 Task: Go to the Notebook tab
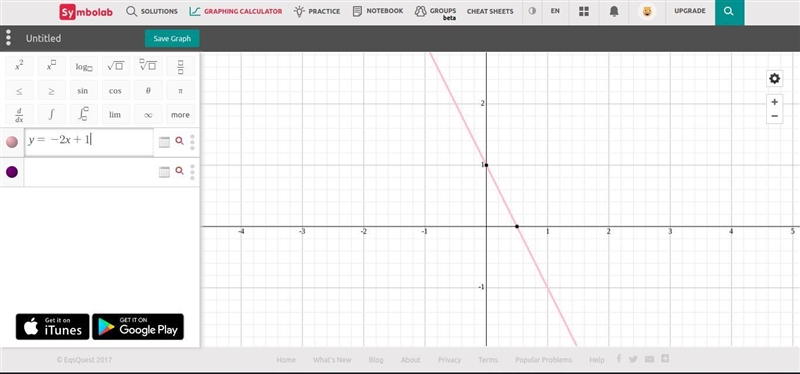click(x=378, y=11)
